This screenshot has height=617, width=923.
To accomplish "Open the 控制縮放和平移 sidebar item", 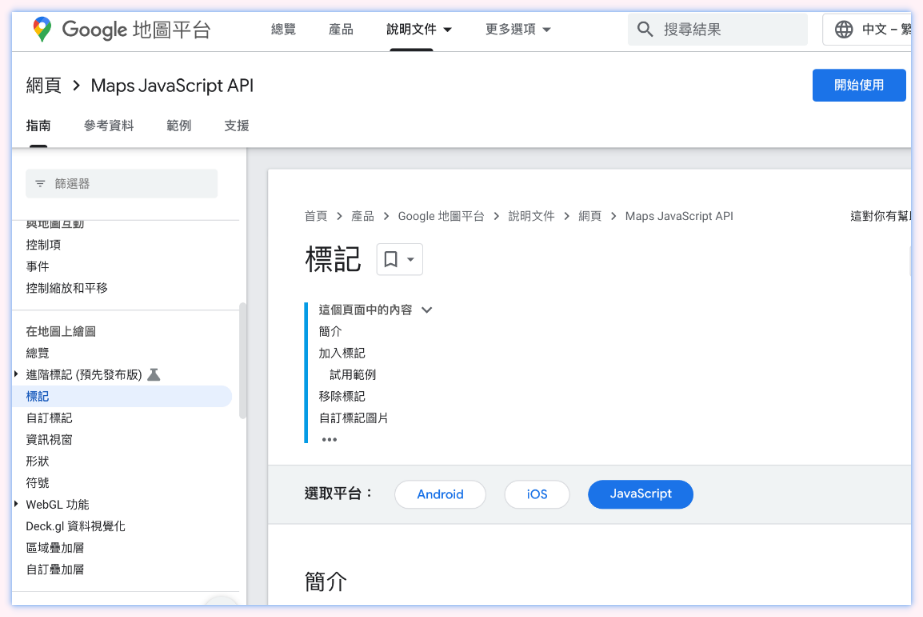I will pyautogui.click(x=67, y=288).
